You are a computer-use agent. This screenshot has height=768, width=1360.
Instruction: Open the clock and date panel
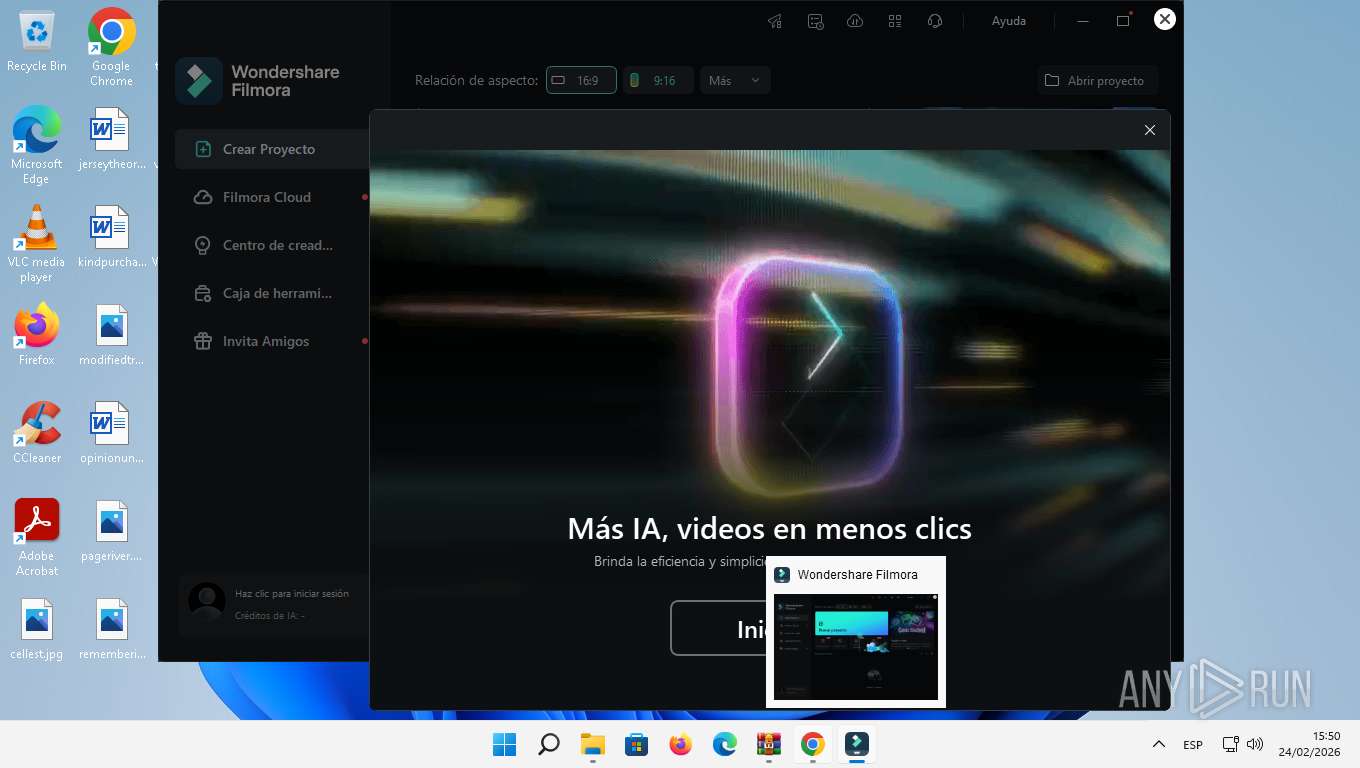coord(1311,744)
